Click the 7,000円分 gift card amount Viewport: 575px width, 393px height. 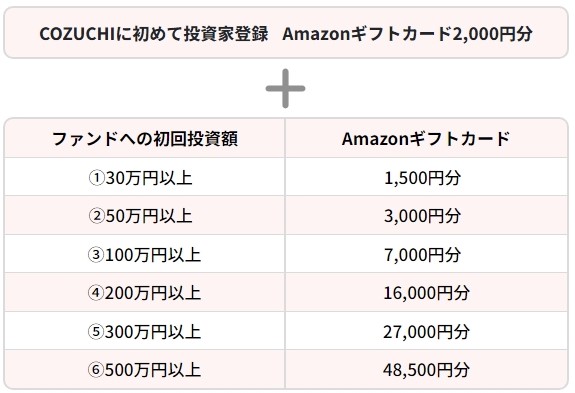click(x=422, y=255)
